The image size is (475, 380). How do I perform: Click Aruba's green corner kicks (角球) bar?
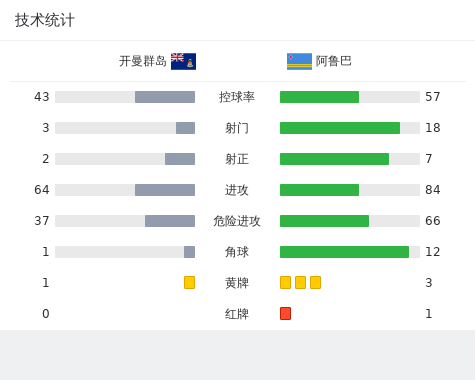[344, 252]
